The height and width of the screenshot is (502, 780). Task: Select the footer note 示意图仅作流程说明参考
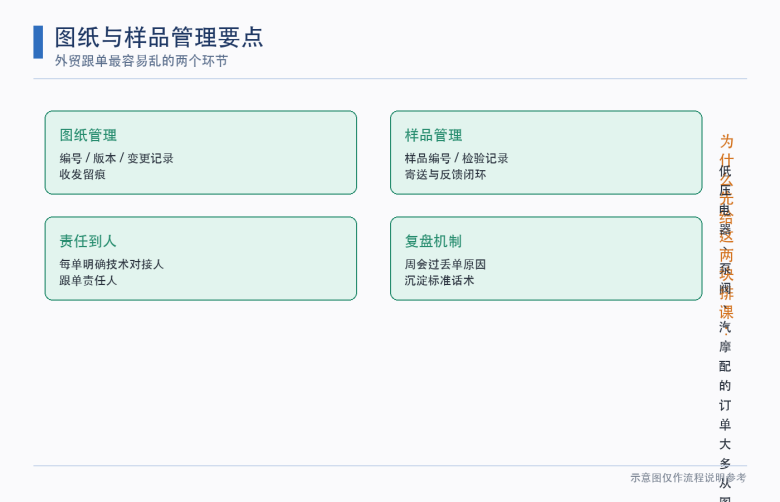coord(688,478)
